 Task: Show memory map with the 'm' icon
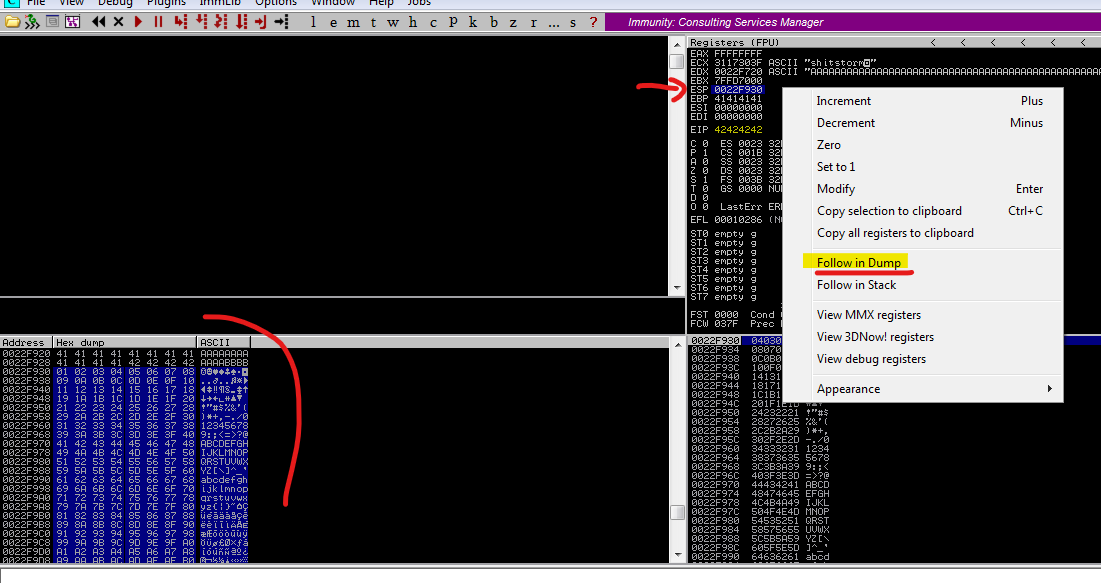[353, 22]
